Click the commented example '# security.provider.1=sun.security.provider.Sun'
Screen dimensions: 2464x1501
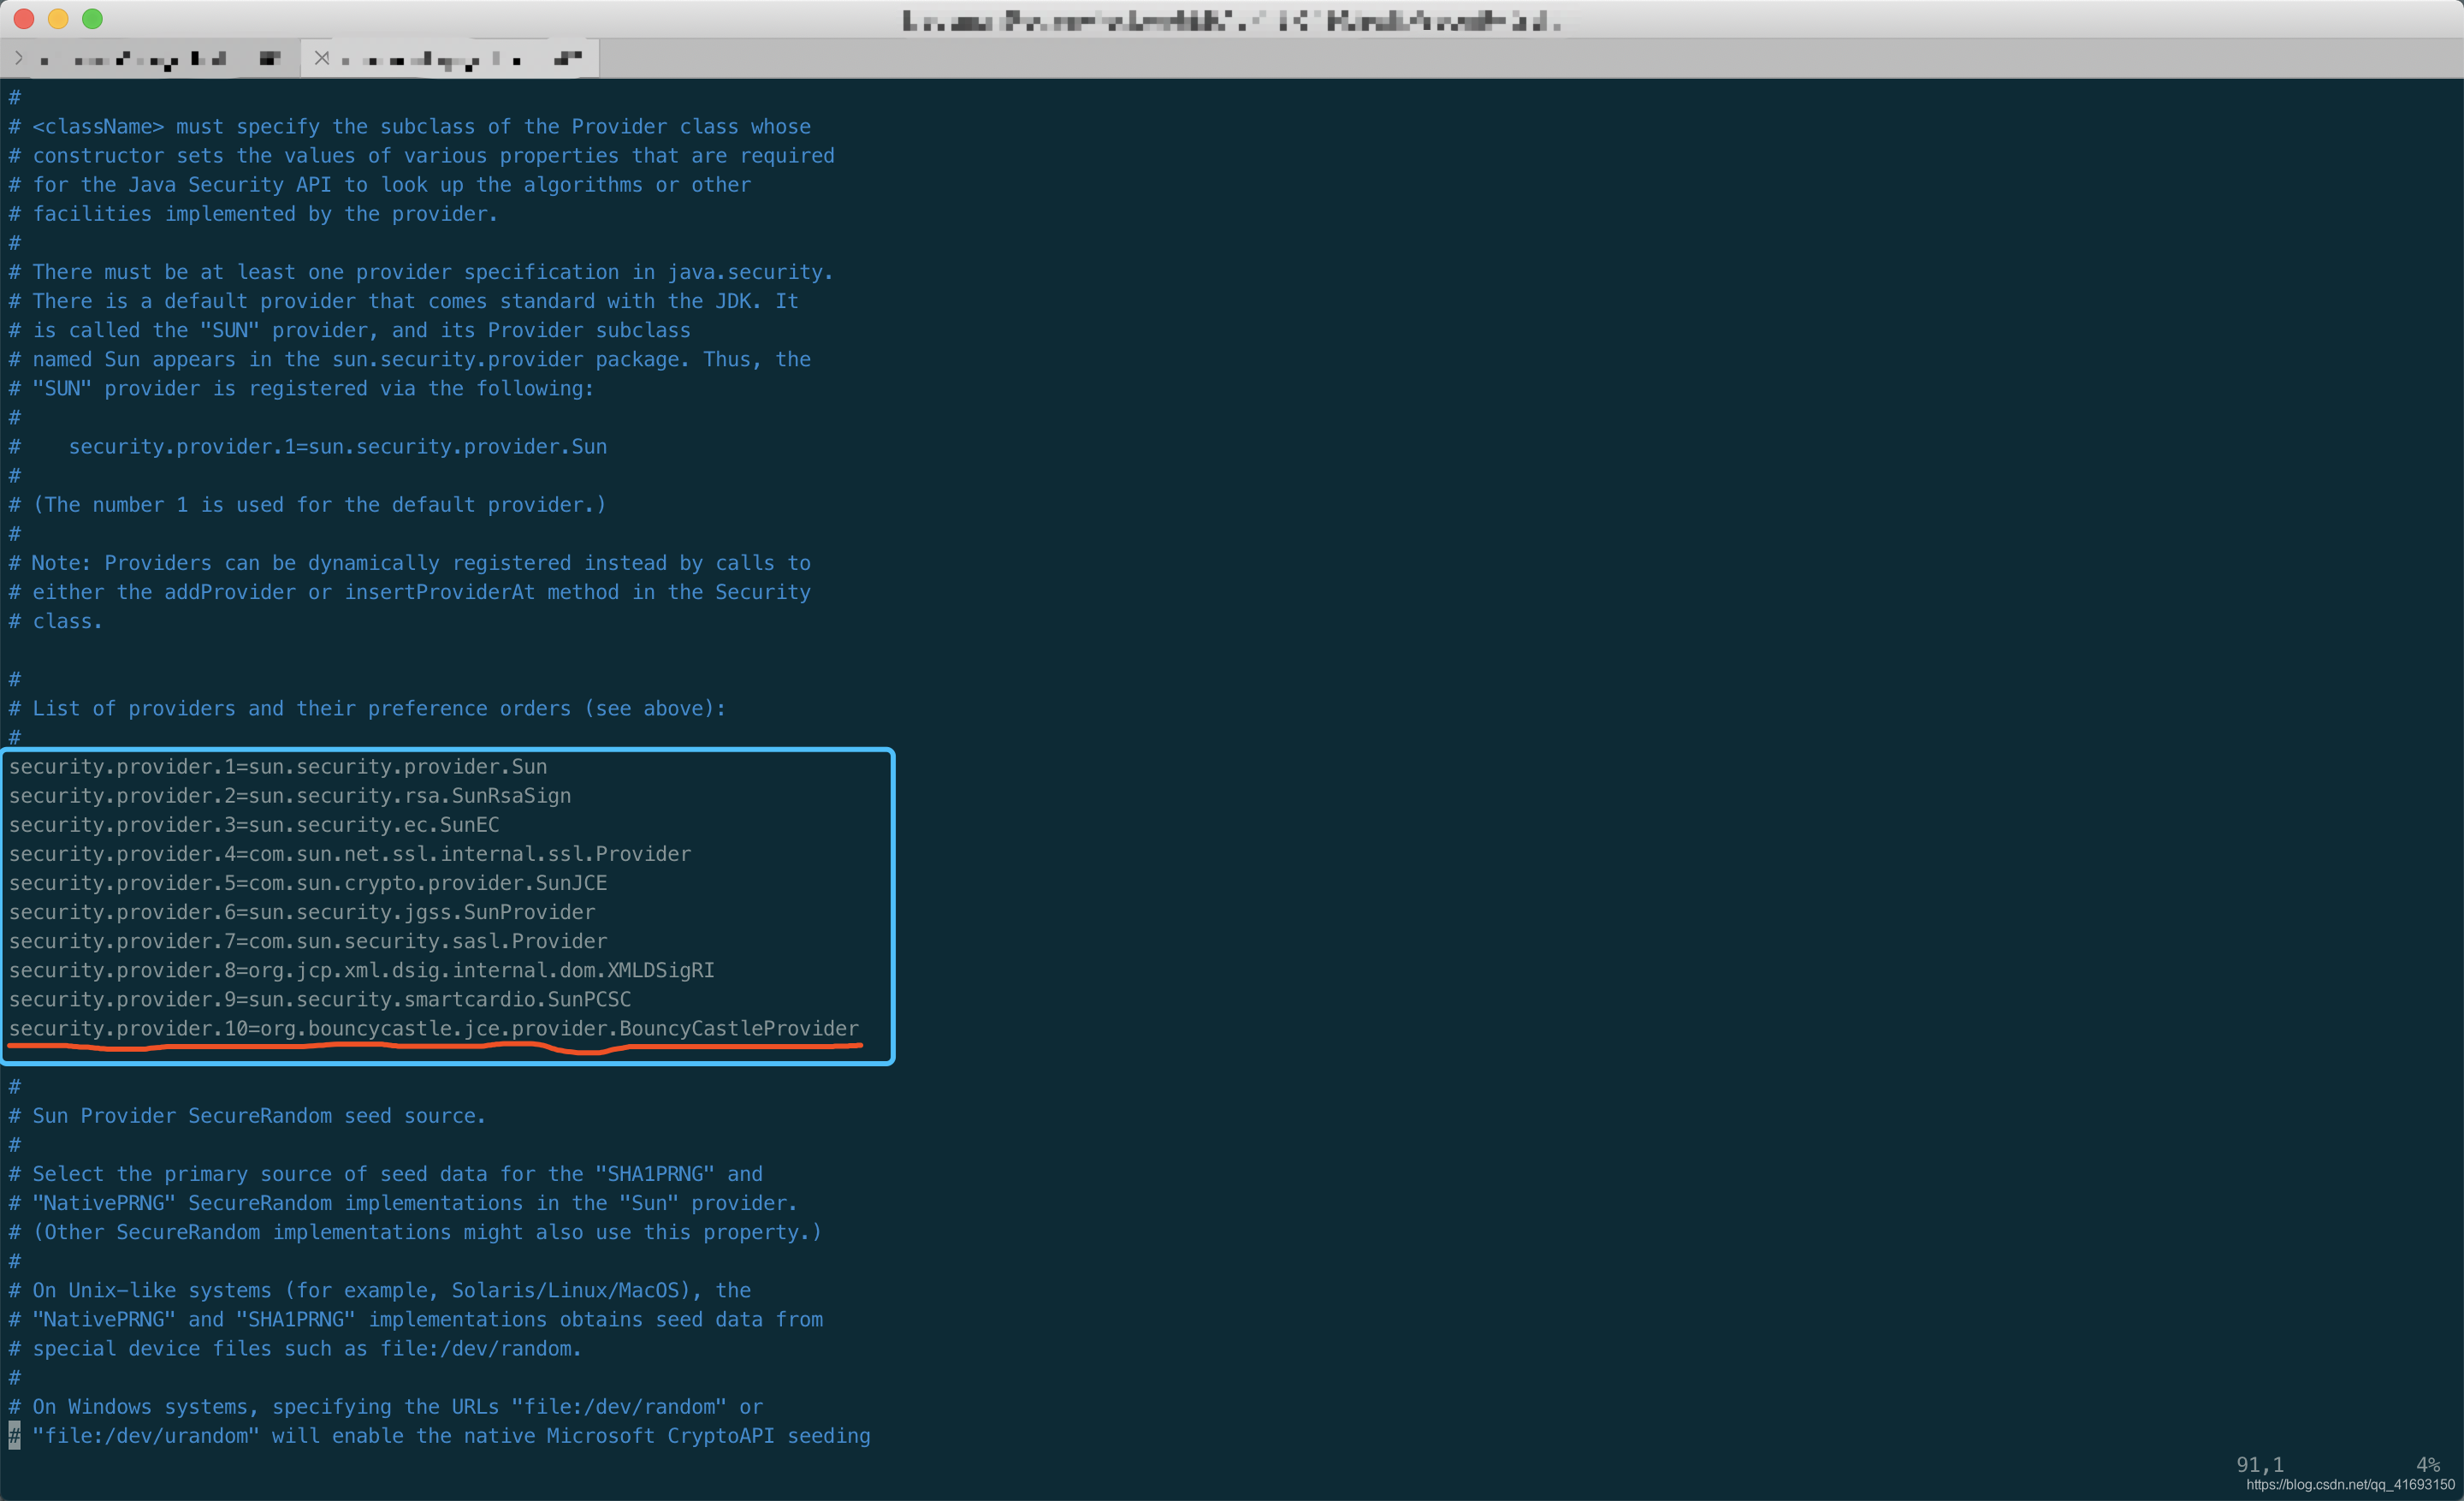[x=308, y=447]
